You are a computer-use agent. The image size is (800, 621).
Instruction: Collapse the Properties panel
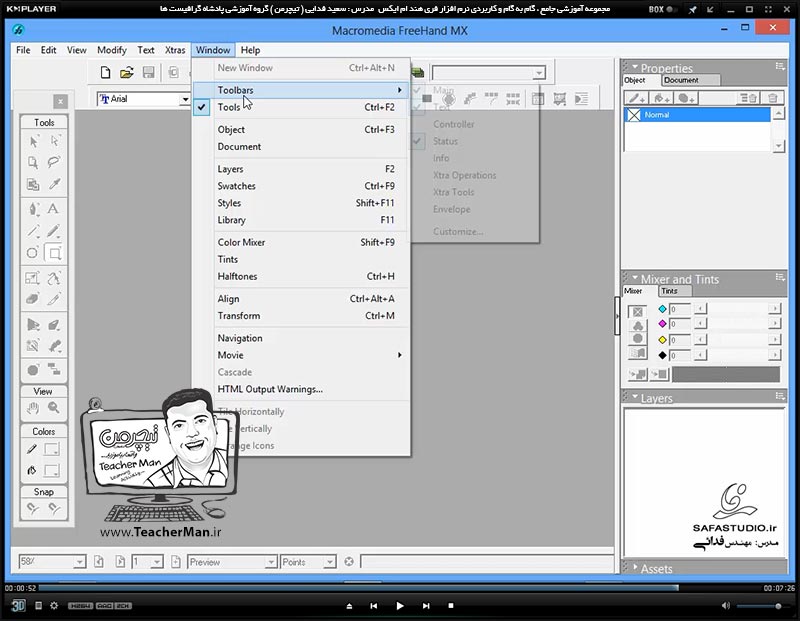click(635, 67)
